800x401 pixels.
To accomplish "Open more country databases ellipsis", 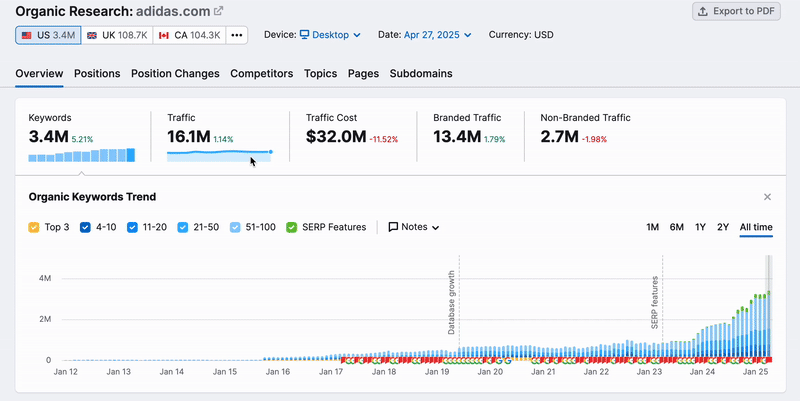I will tap(237, 35).
